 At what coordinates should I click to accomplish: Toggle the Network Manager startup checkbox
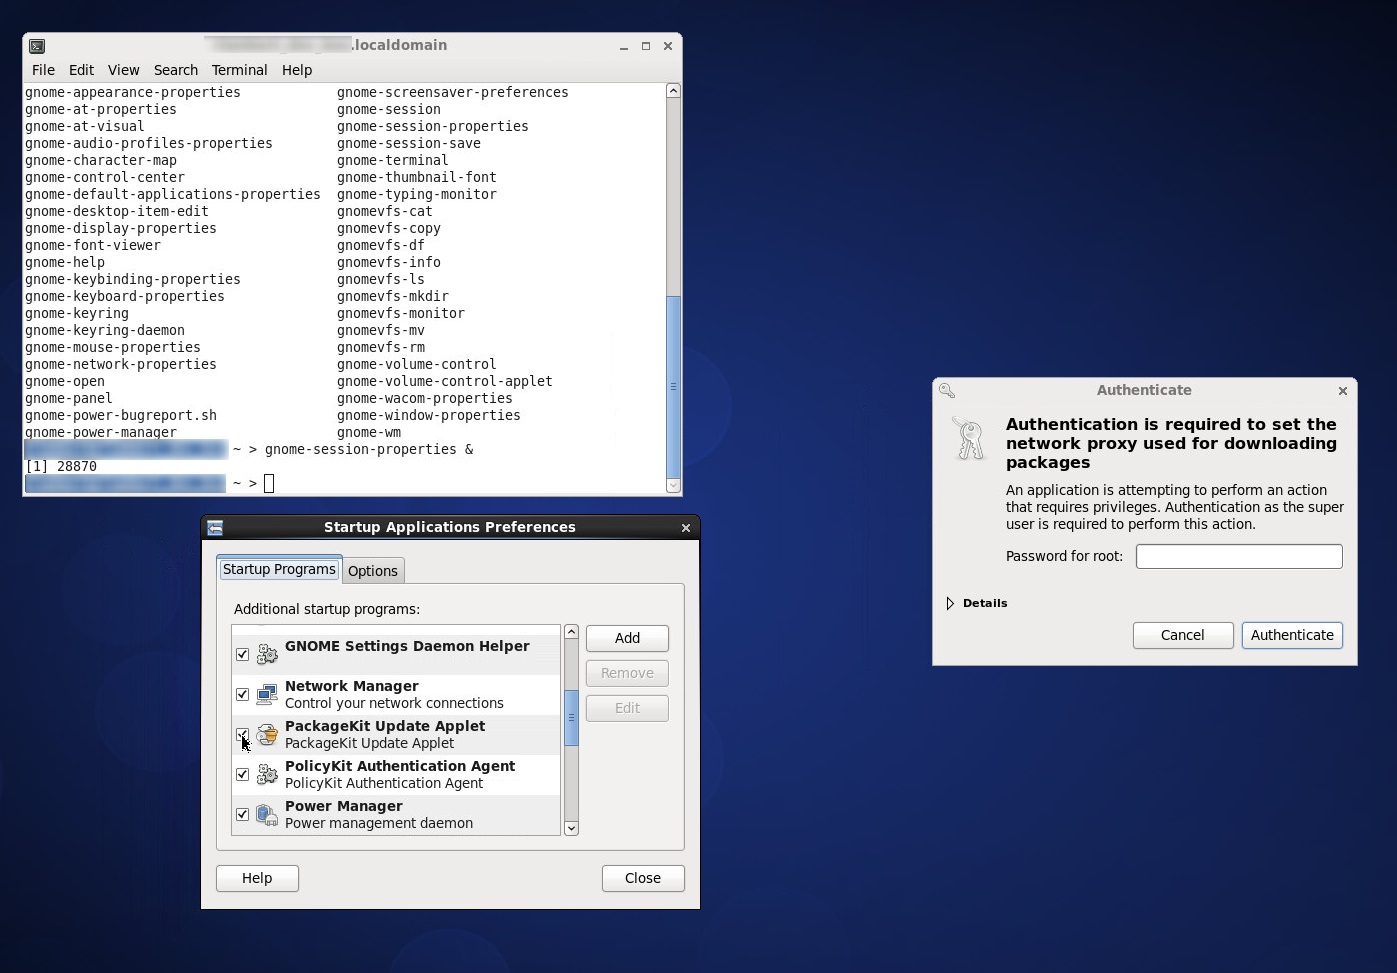click(x=242, y=694)
